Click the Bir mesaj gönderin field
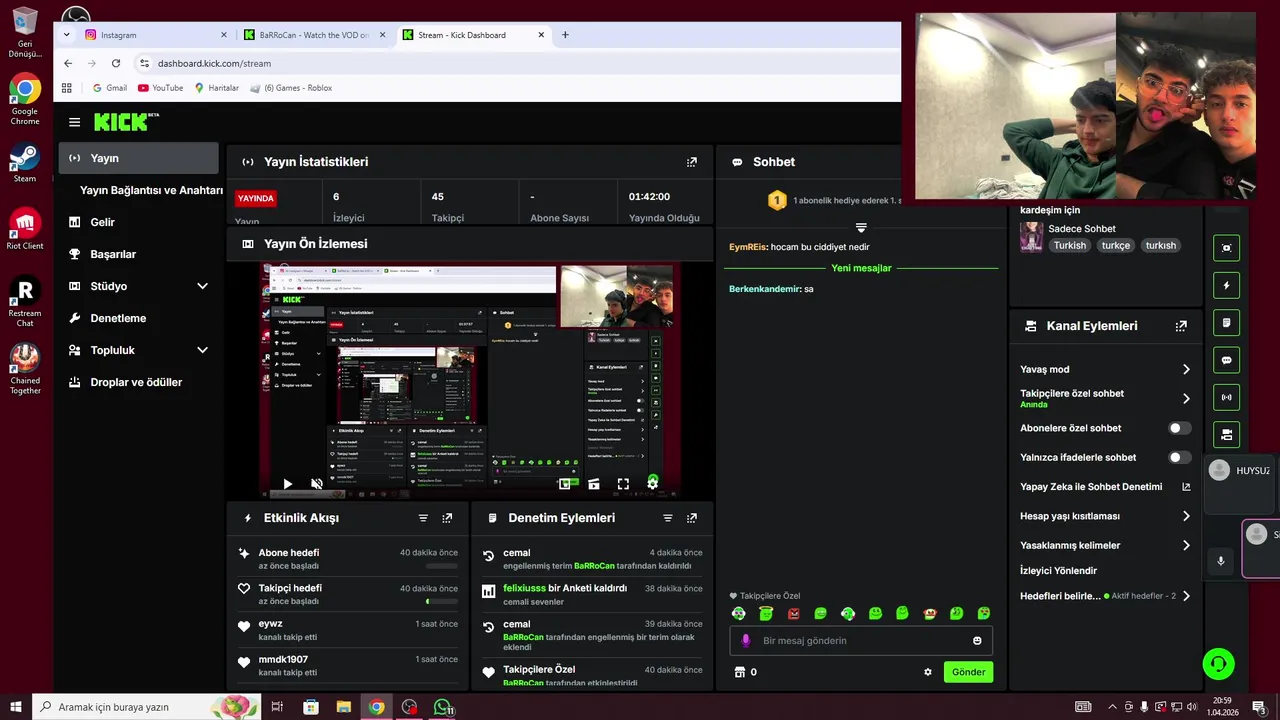This screenshot has width=1280, height=720. 861,641
